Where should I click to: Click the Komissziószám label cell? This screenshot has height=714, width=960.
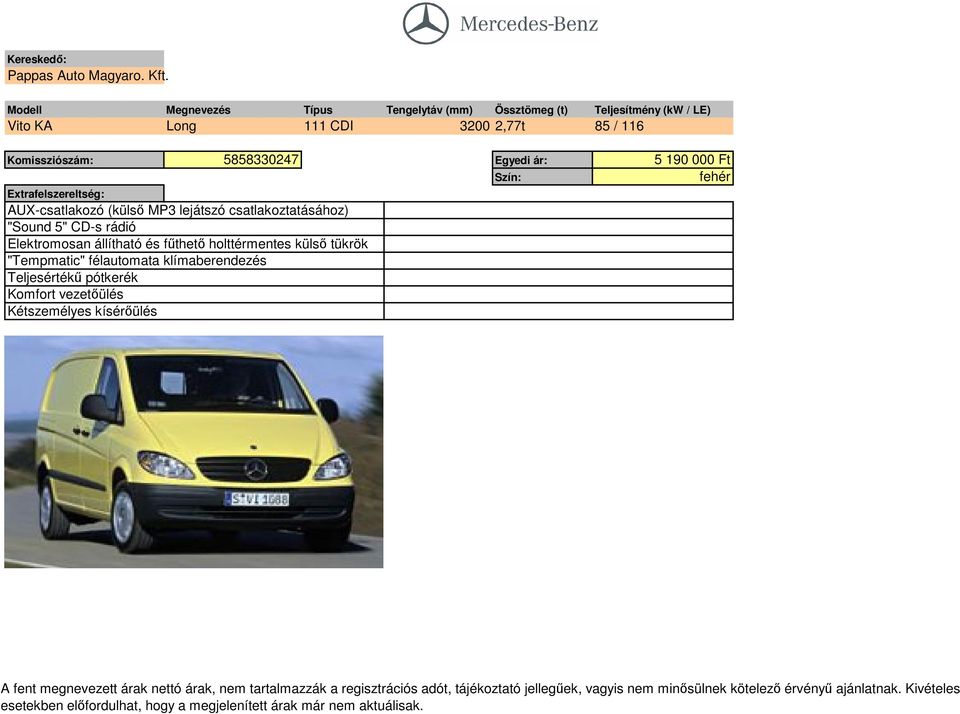(x=84, y=160)
